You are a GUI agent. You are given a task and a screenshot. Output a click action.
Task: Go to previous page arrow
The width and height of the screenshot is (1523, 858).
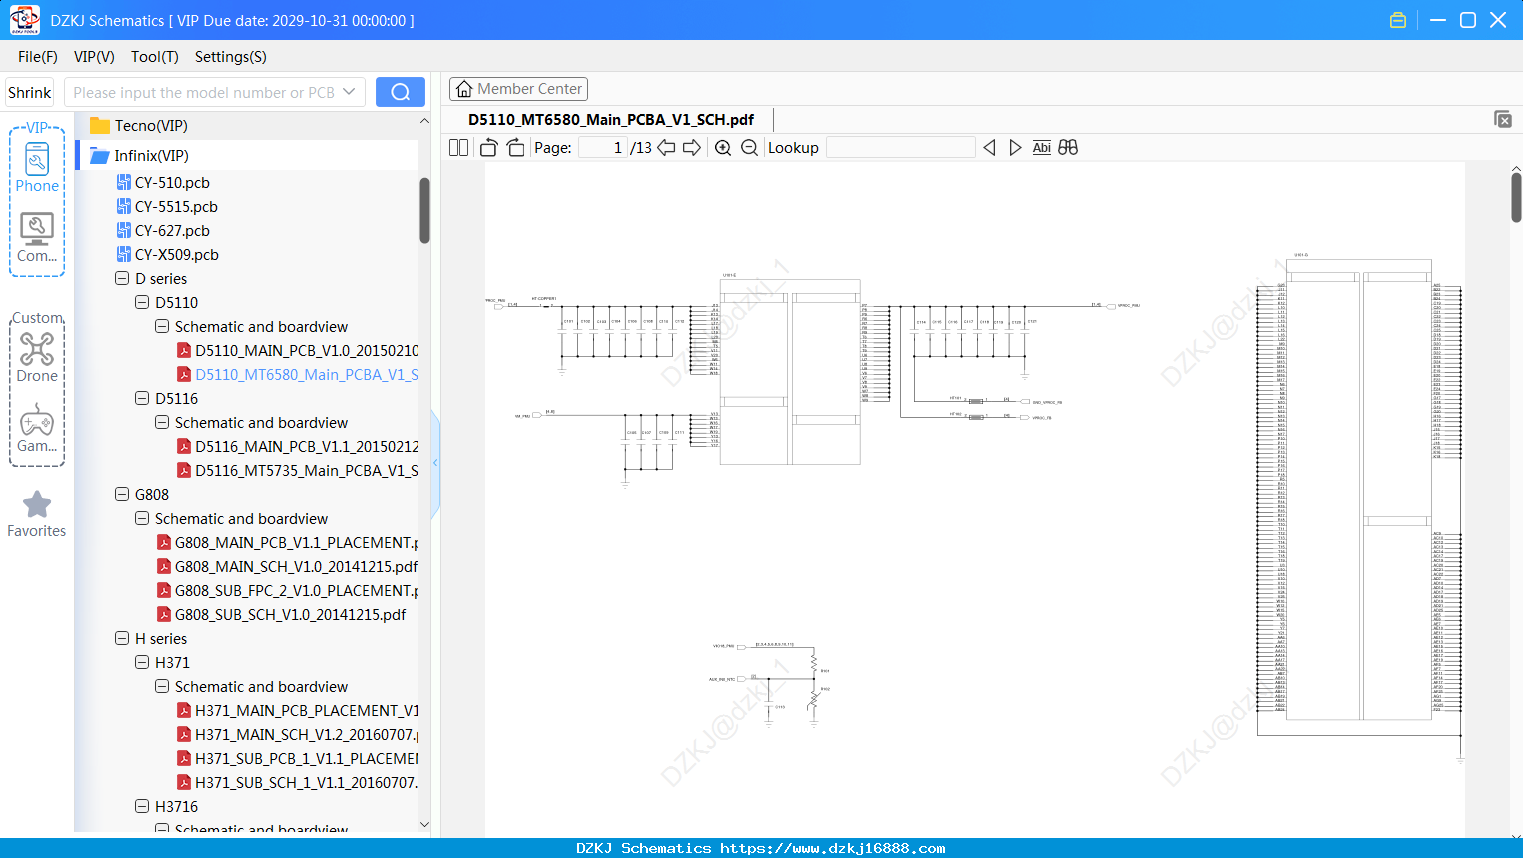pyautogui.click(x=666, y=148)
